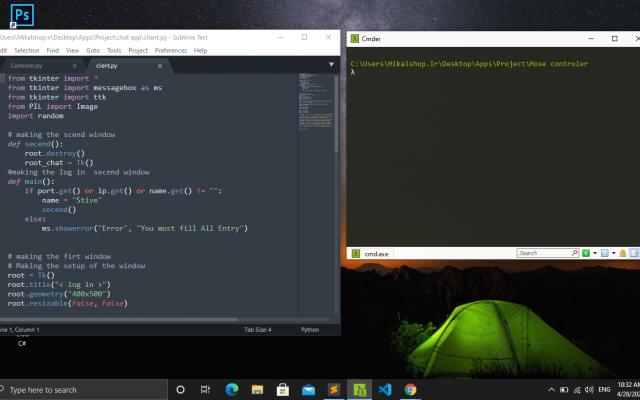This screenshot has width=640, height=400.
Task: Create a new console with green plus icon
Action: pyautogui.click(x=586, y=253)
